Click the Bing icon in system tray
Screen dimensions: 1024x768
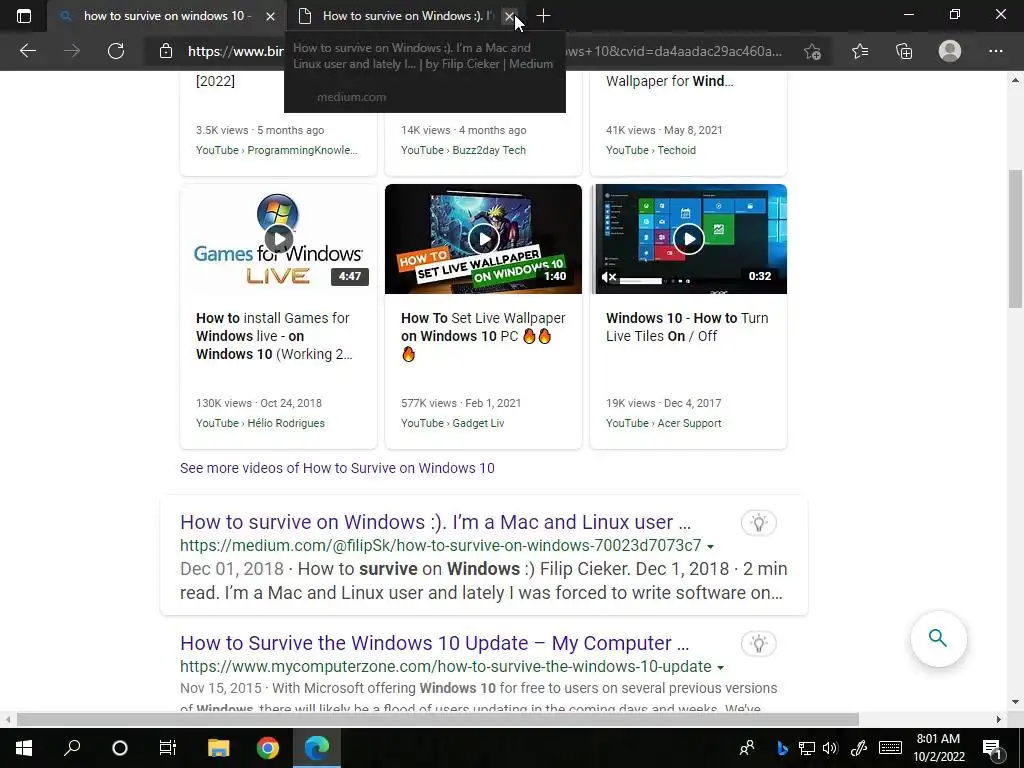click(782, 748)
